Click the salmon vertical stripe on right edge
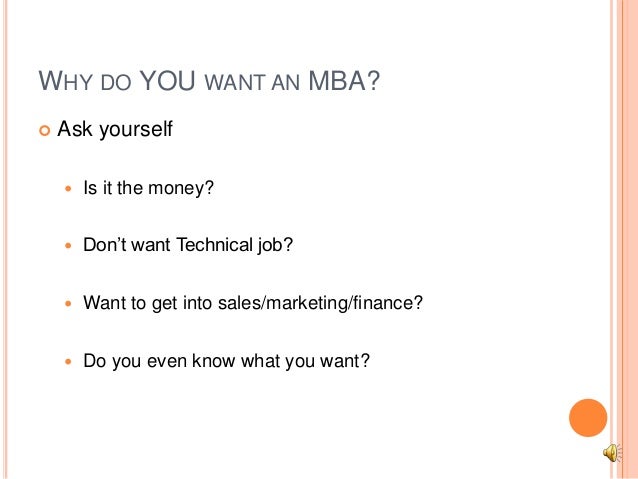 tap(627, 239)
